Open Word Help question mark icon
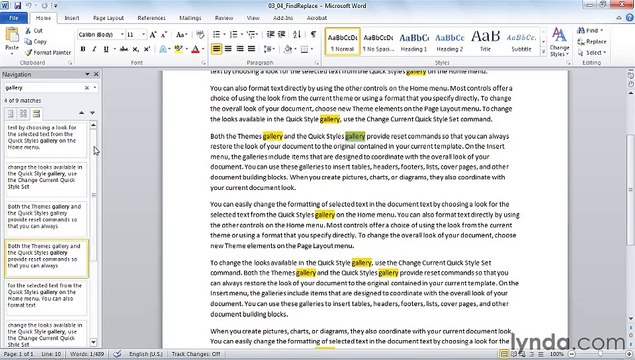 pos(629,17)
